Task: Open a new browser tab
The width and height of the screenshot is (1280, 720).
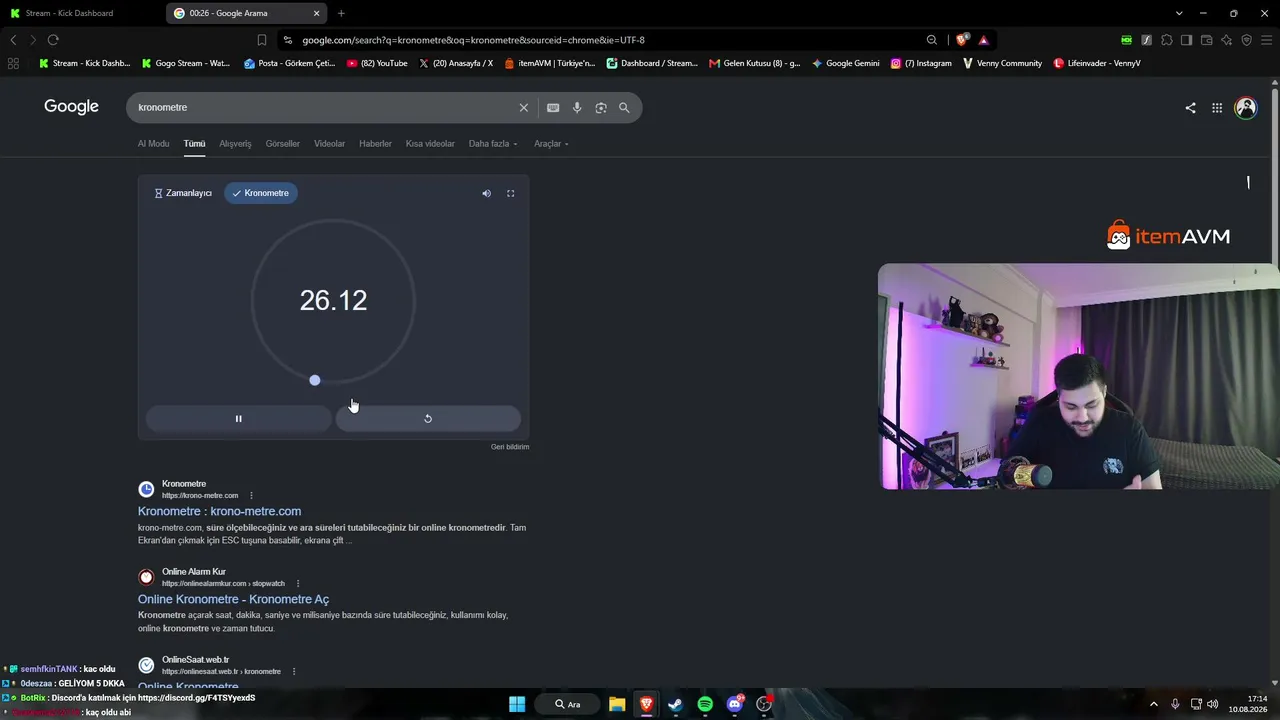Action: pyautogui.click(x=341, y=13)
